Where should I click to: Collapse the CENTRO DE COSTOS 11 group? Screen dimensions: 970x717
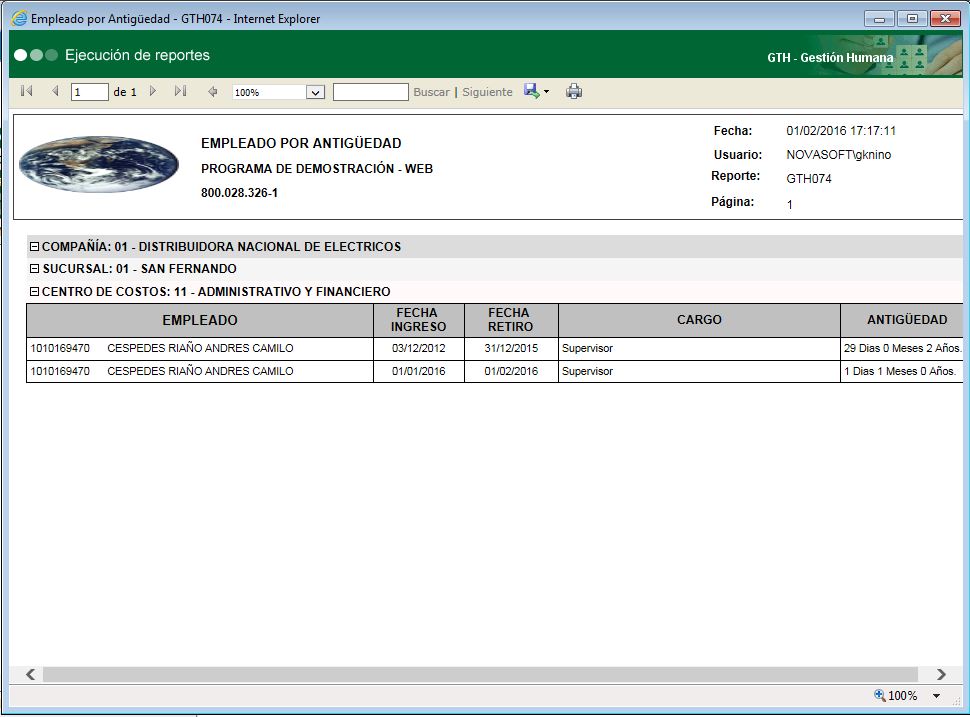[33, 290]
